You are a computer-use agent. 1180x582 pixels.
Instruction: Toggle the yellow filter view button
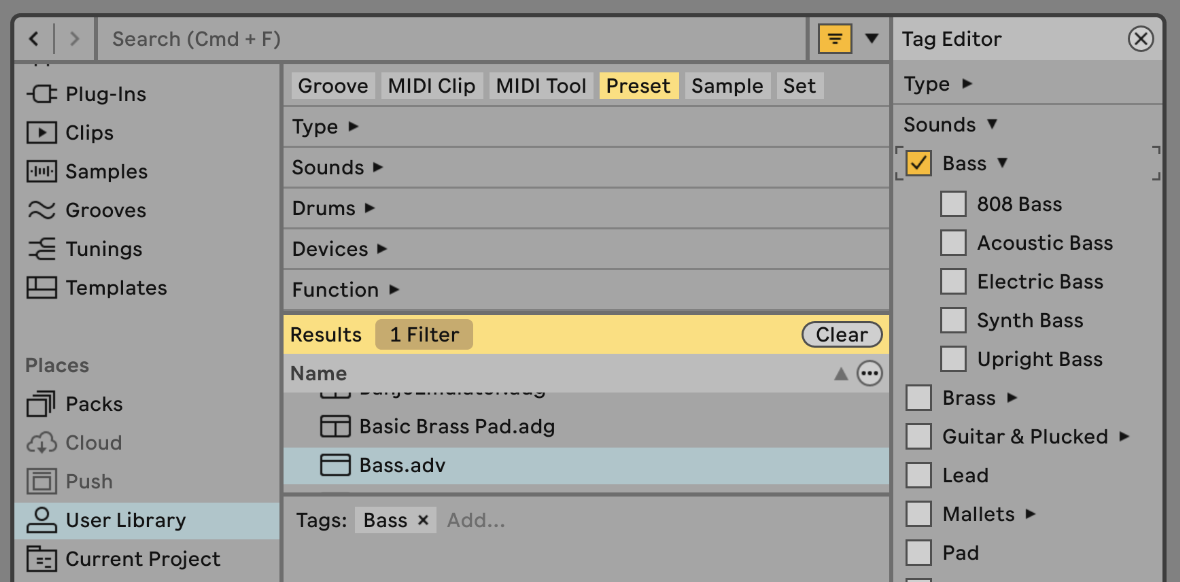[x=835, y=39]
